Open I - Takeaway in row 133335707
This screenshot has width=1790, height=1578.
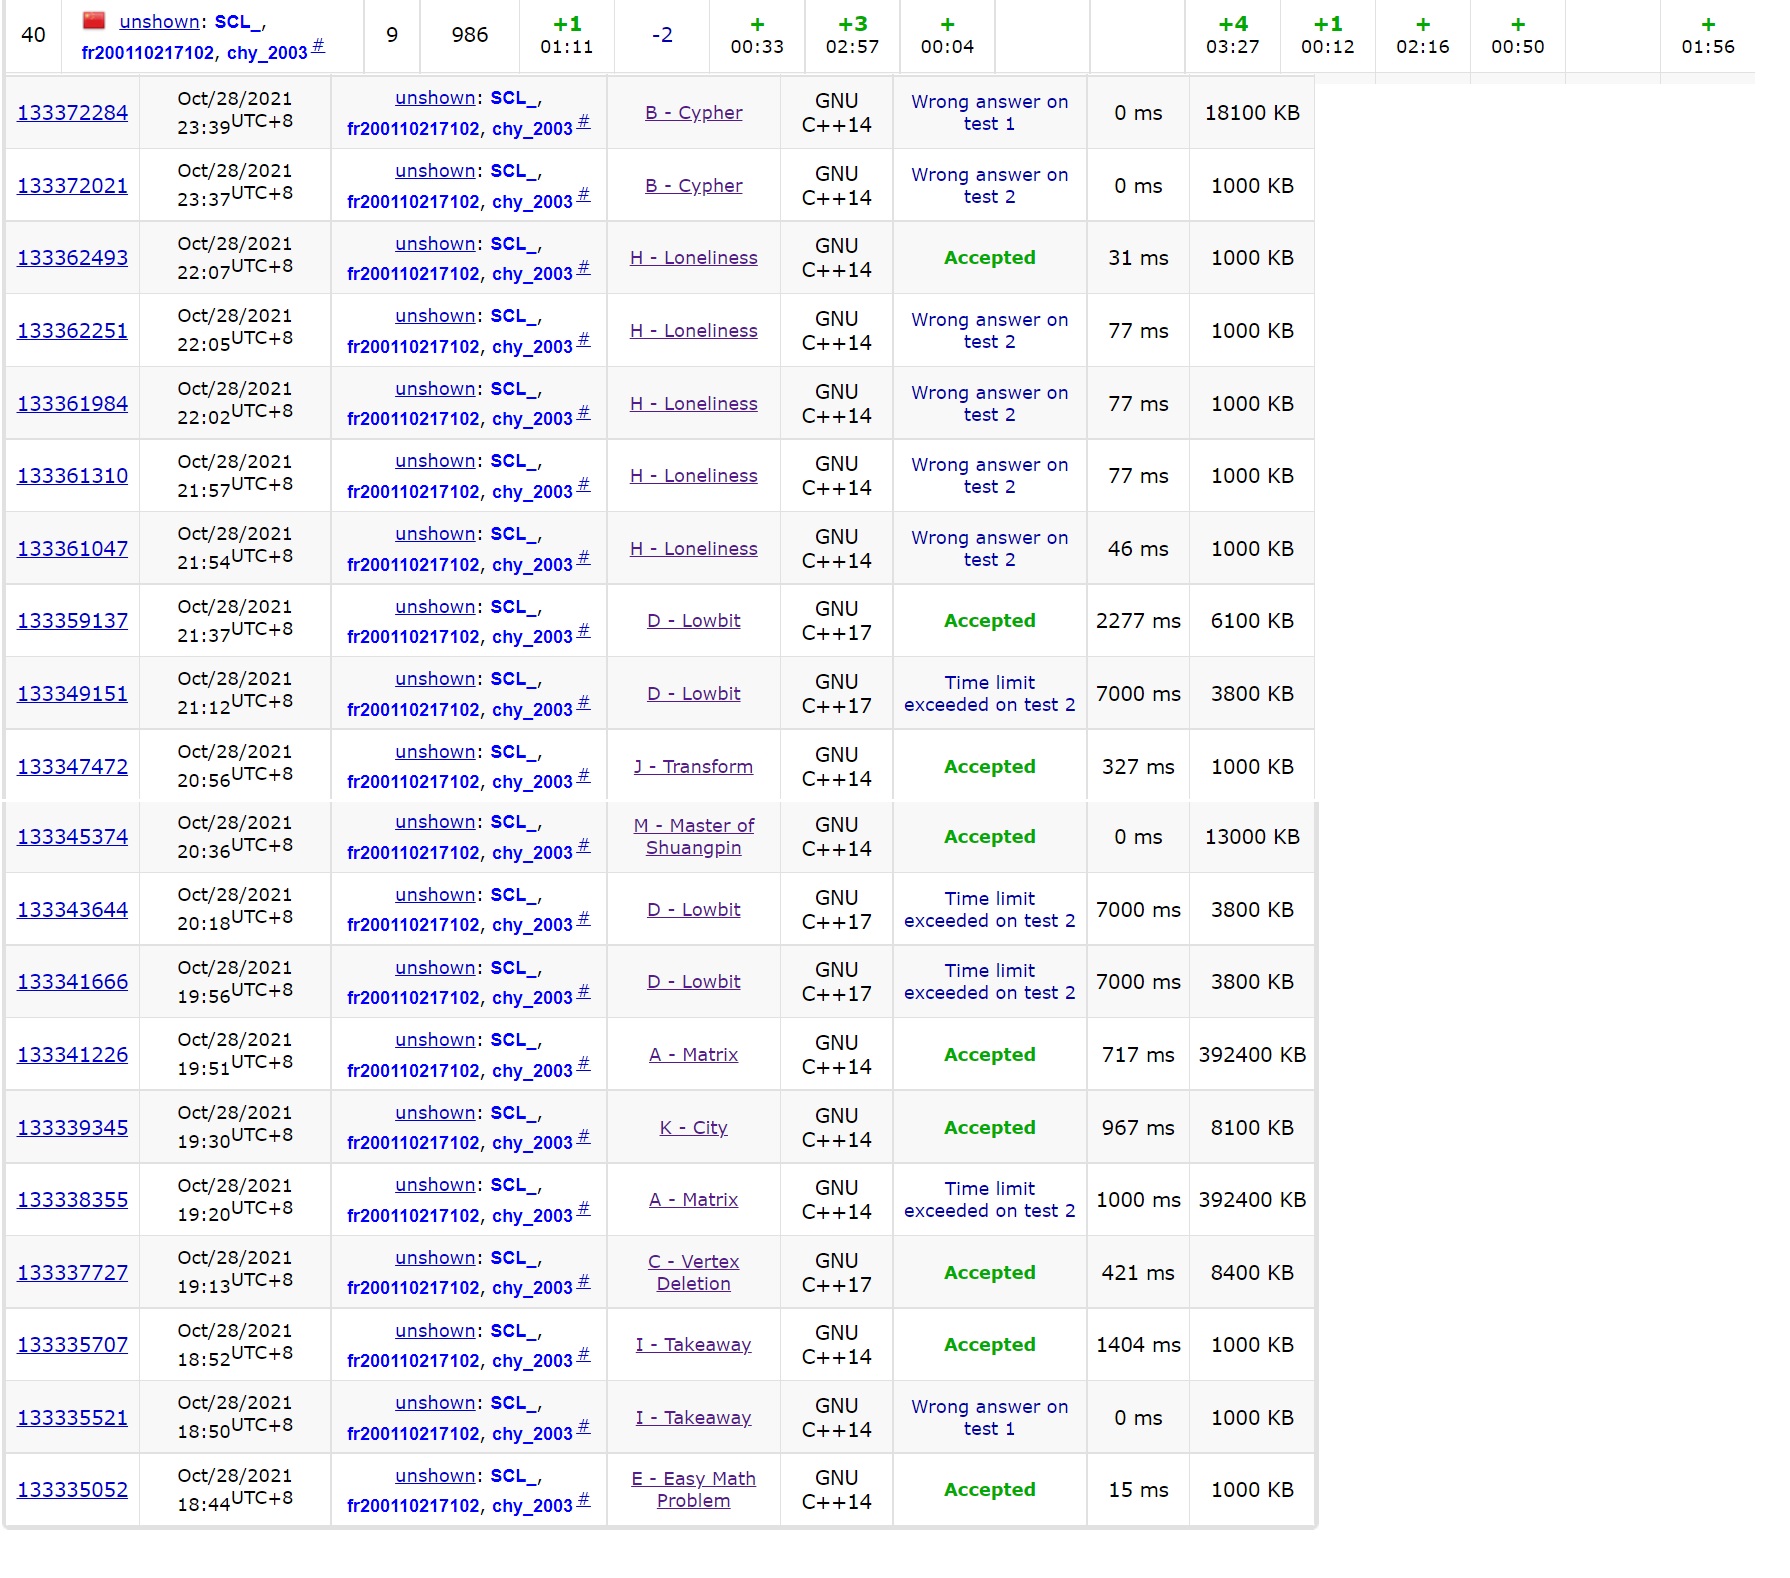pos(693,1345)
